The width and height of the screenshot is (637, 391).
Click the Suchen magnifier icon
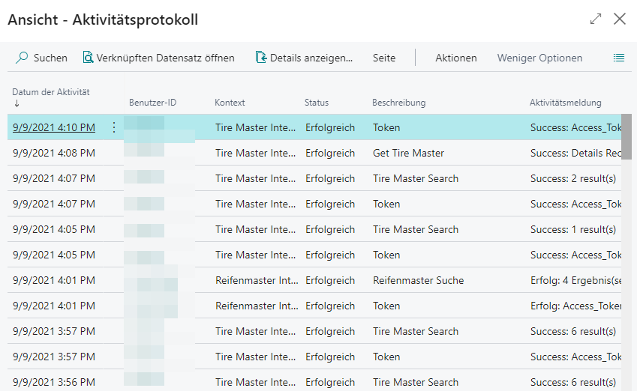(22, 58)
